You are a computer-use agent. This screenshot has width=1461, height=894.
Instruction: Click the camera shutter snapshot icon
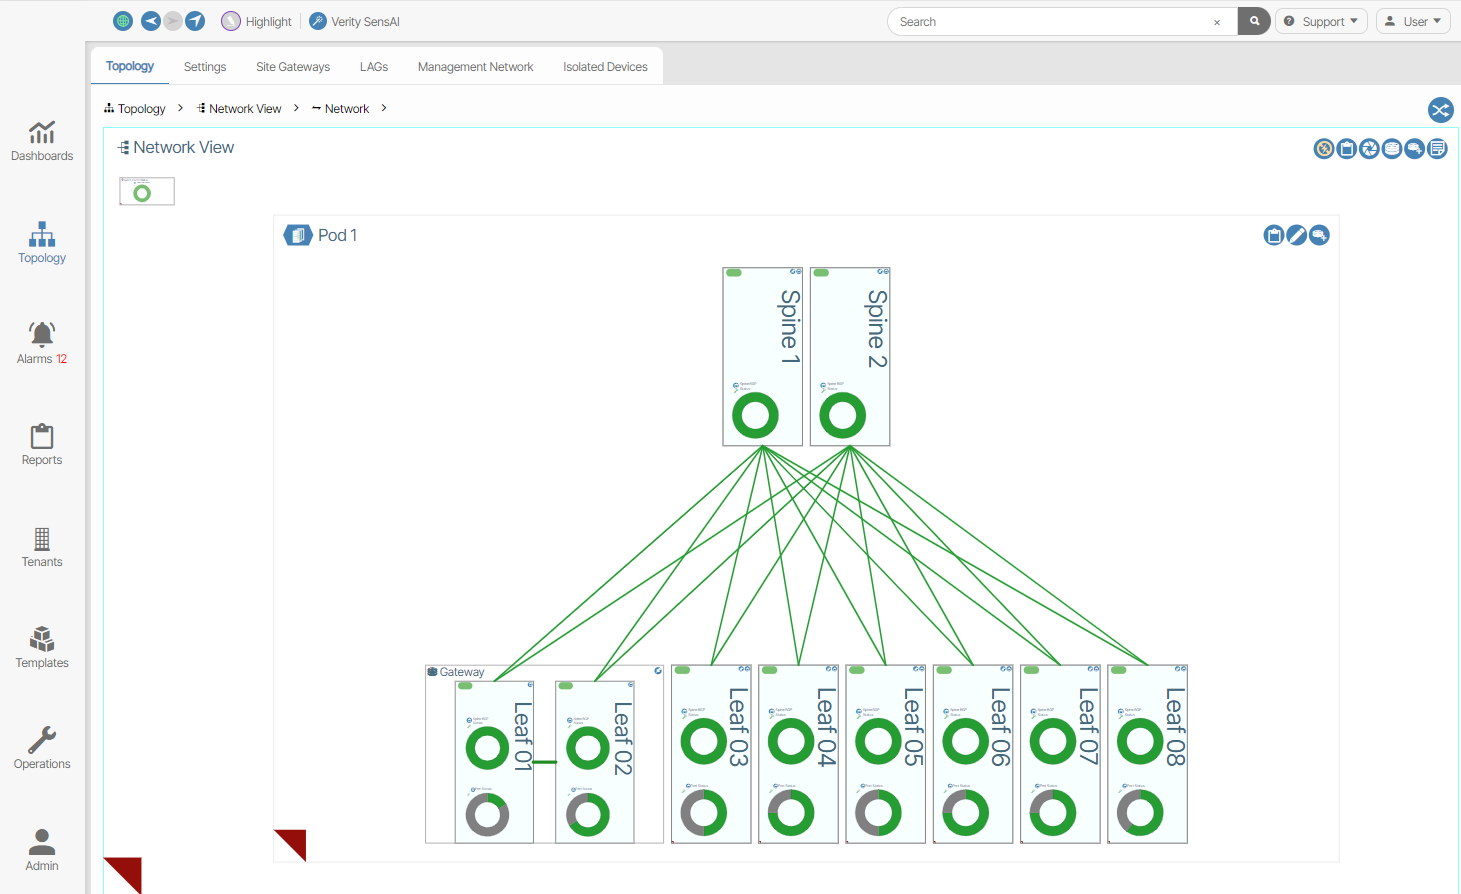coord(1369,149)
